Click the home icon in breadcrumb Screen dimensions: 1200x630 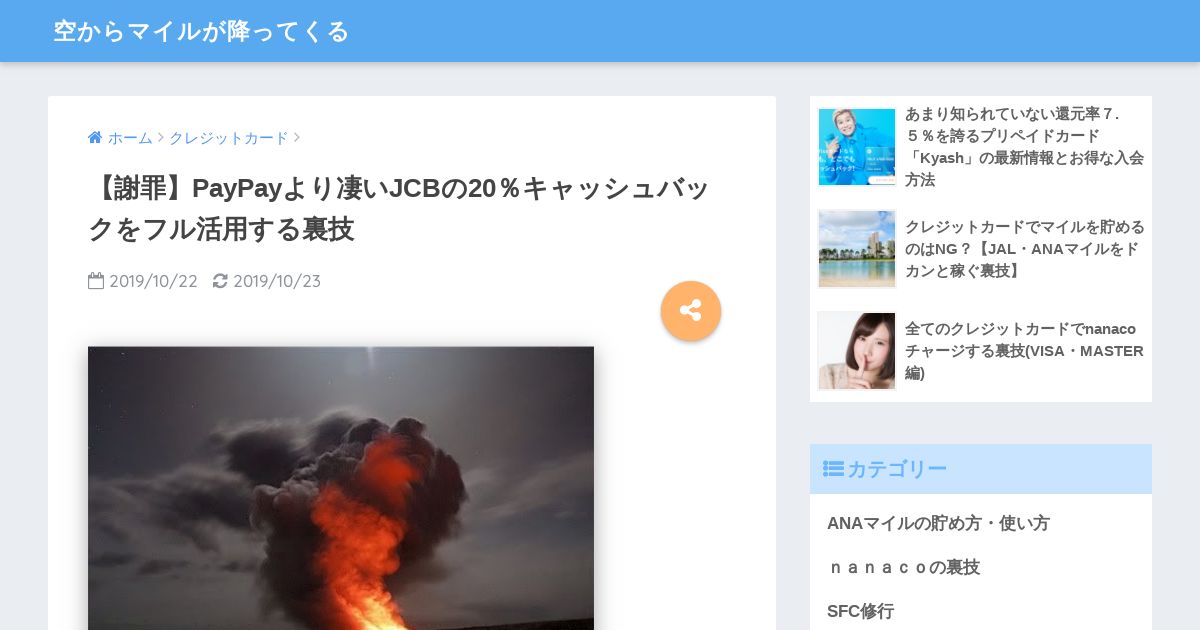pos(95,138)
